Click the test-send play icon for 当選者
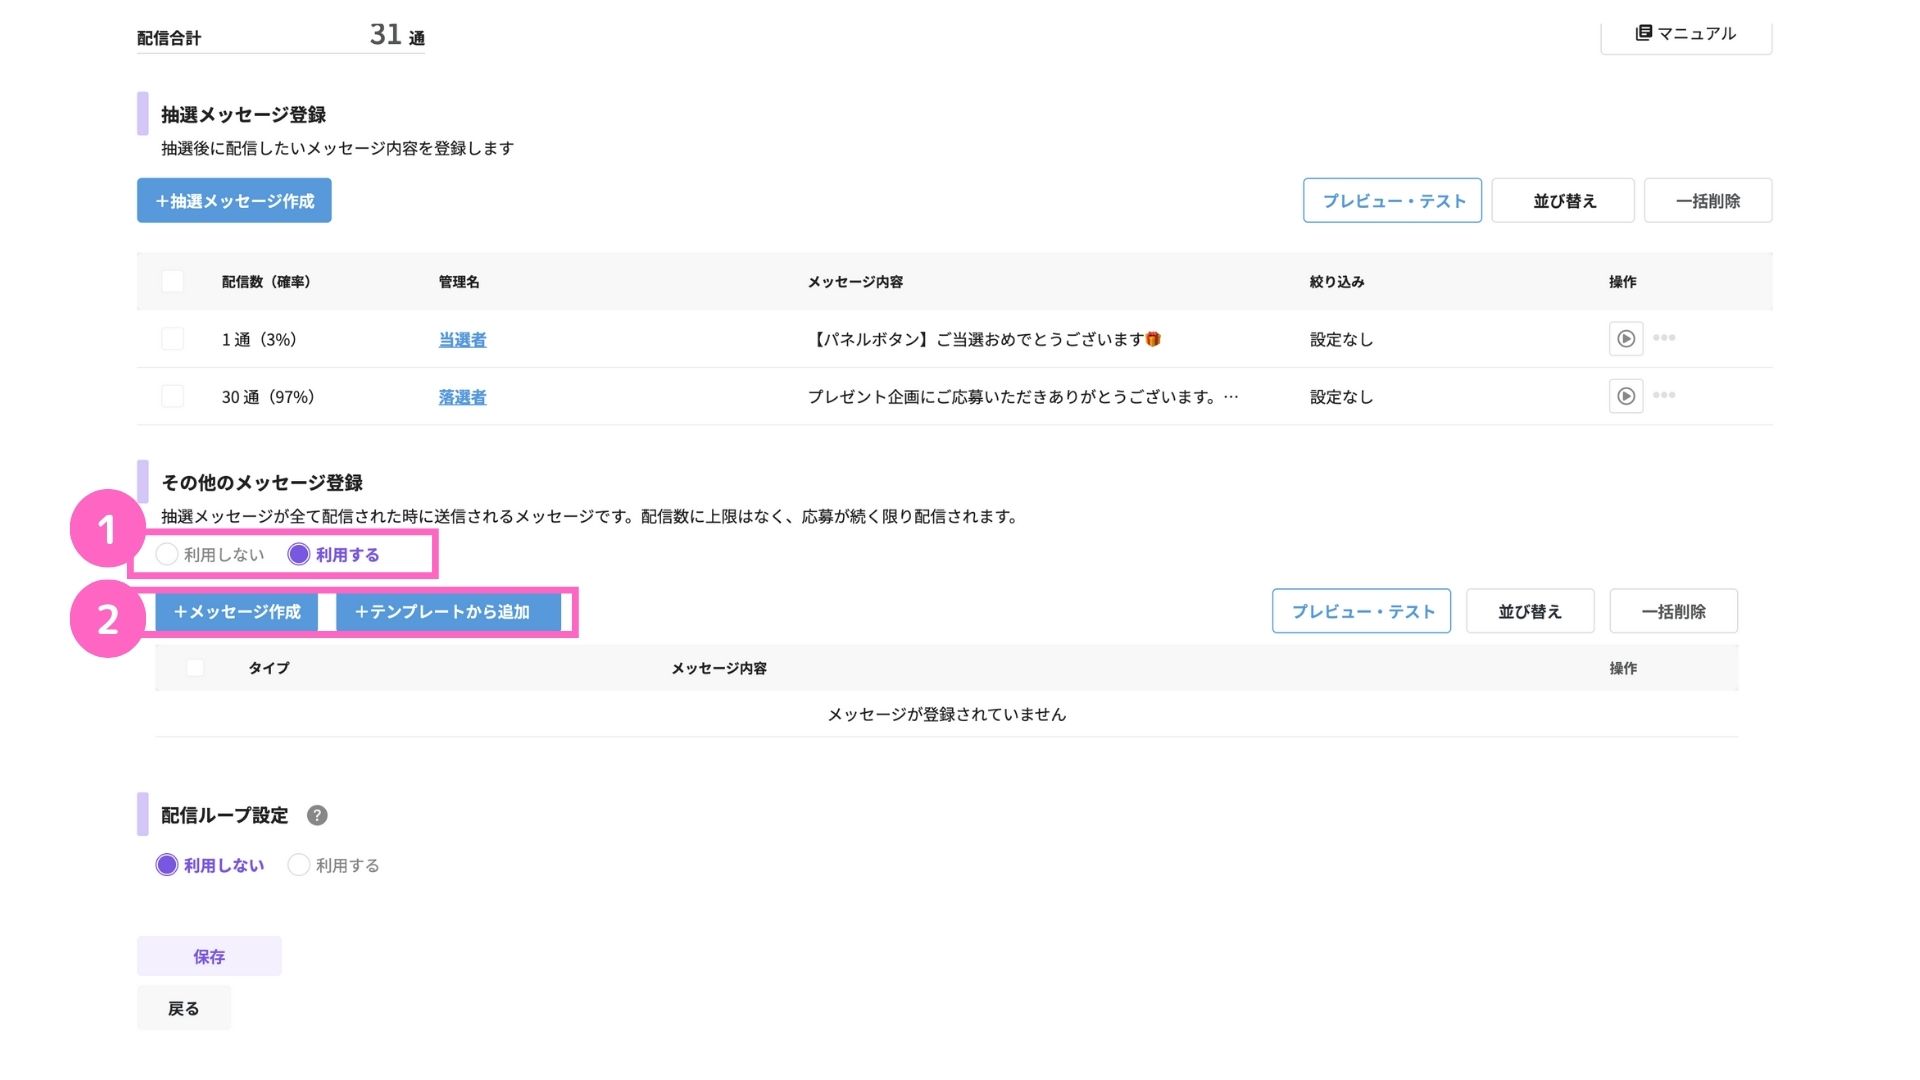The height and width of the screenshot is (1080, 1920). (x=1626, y=339)
